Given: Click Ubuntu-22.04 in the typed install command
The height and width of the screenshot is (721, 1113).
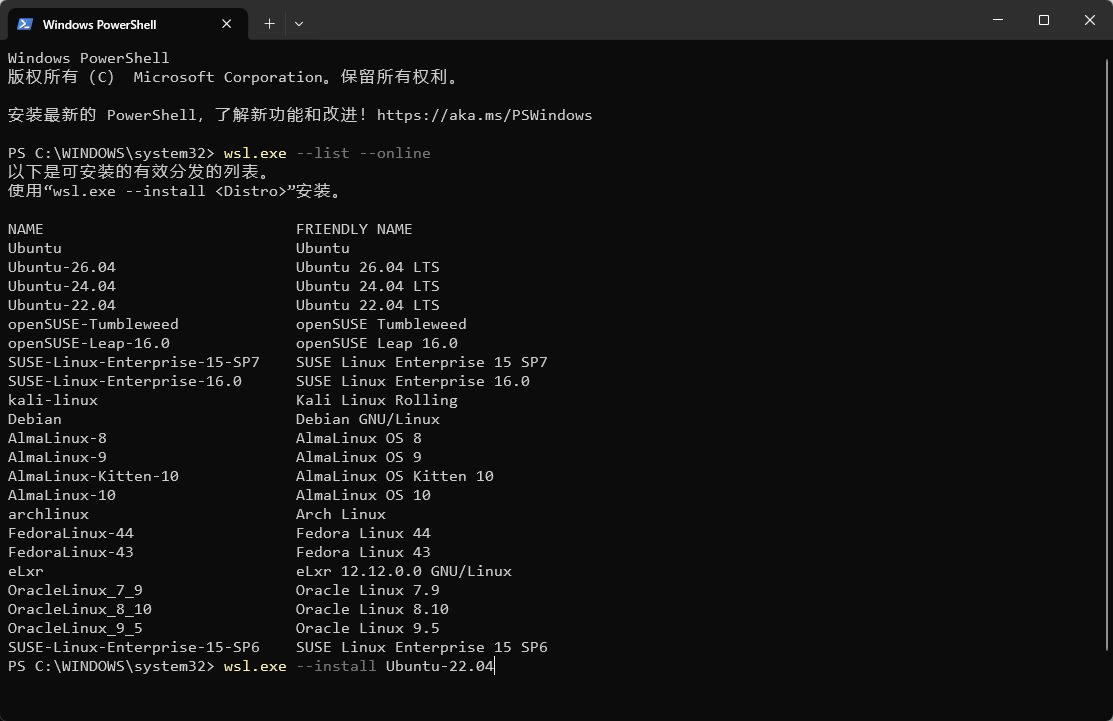Looking at the screenshot, I should (x=440, y=666).
